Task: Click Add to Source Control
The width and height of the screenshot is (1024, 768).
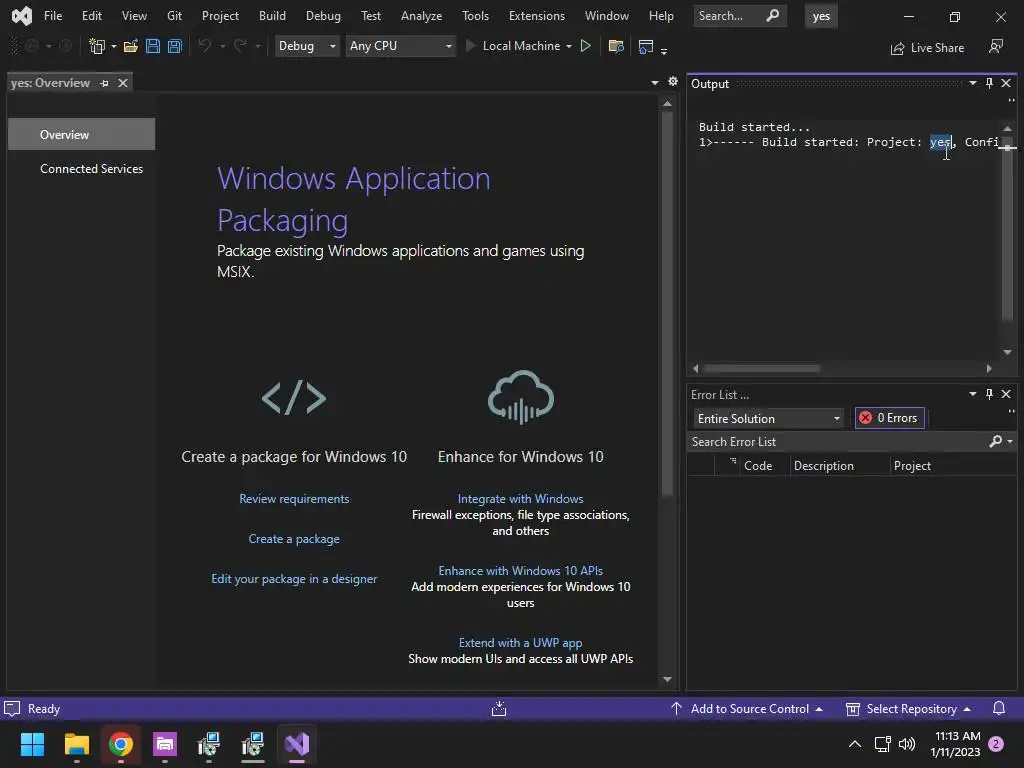Action: point(746,709)
